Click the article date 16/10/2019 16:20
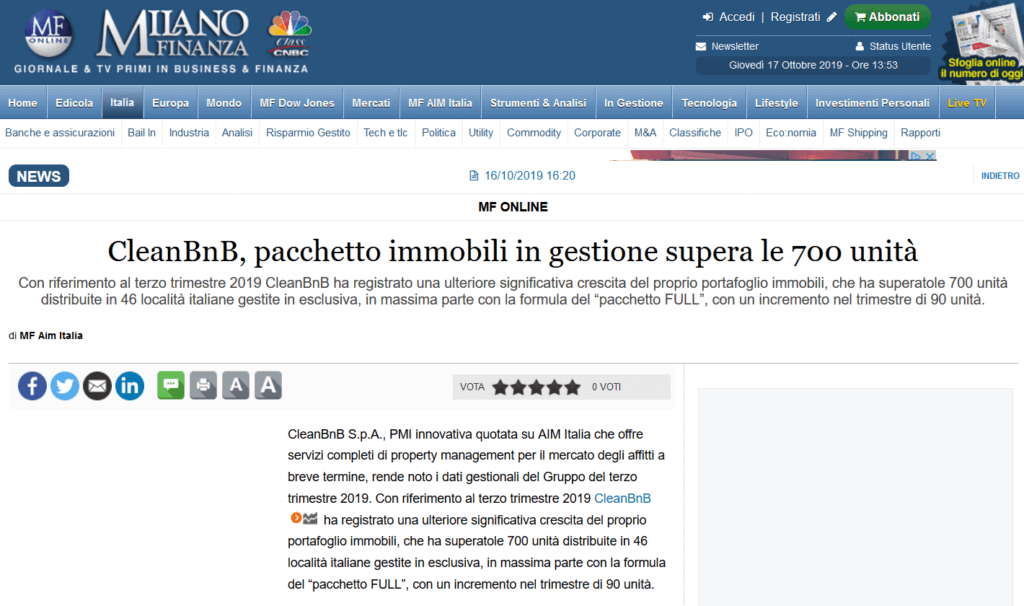Screen dimensions: 1024x606 530,176
